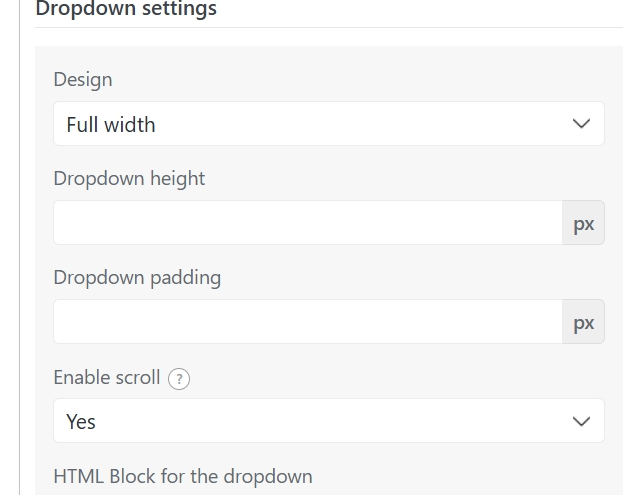This screenshot has height=495, width=627.
Task: Click the px unit beside Dropdown height
Action: coord(583,224)
